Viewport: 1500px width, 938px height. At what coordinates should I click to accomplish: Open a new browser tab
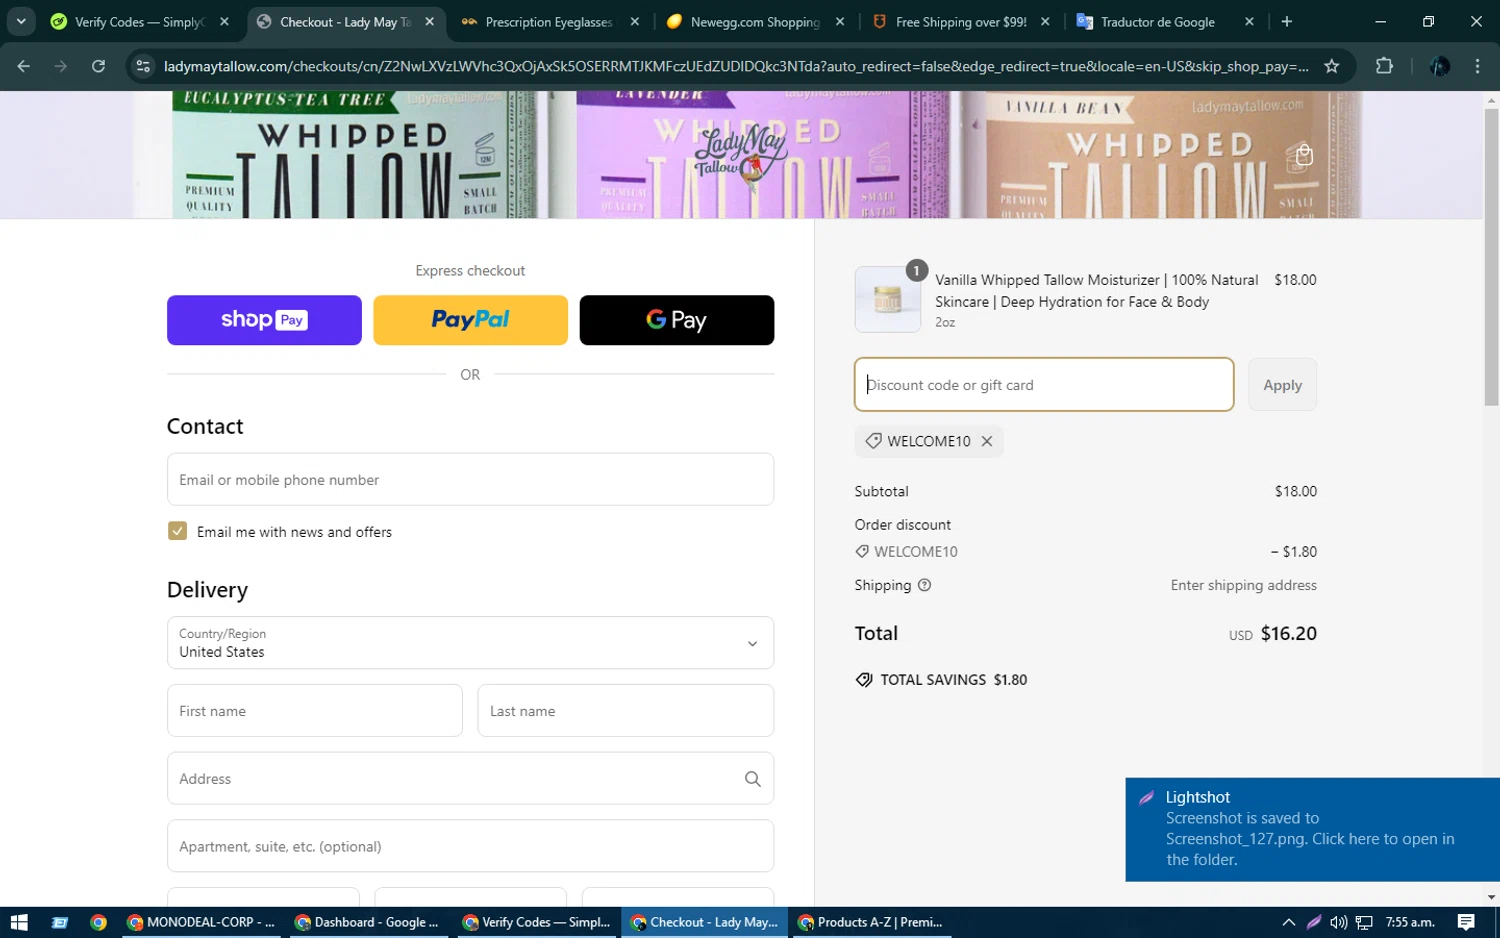tap(1287, 21)
